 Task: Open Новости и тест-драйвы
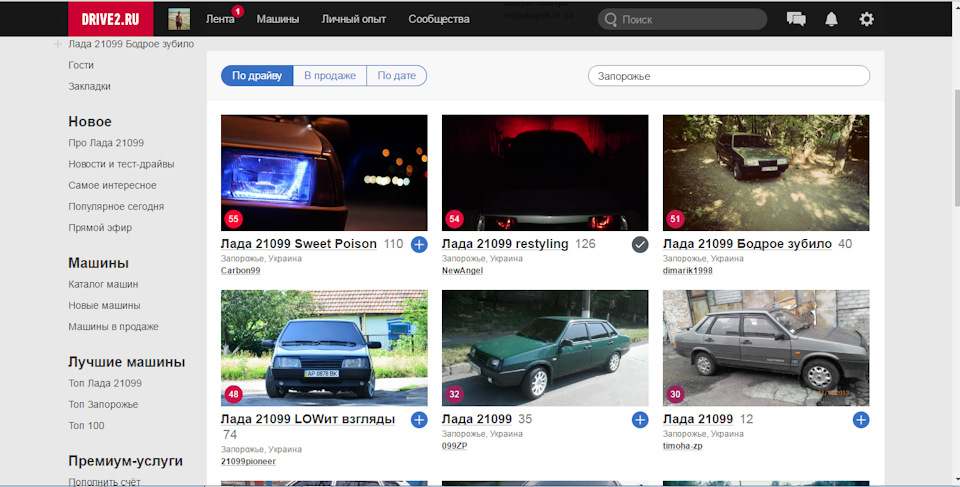click(x=121, y=164)
